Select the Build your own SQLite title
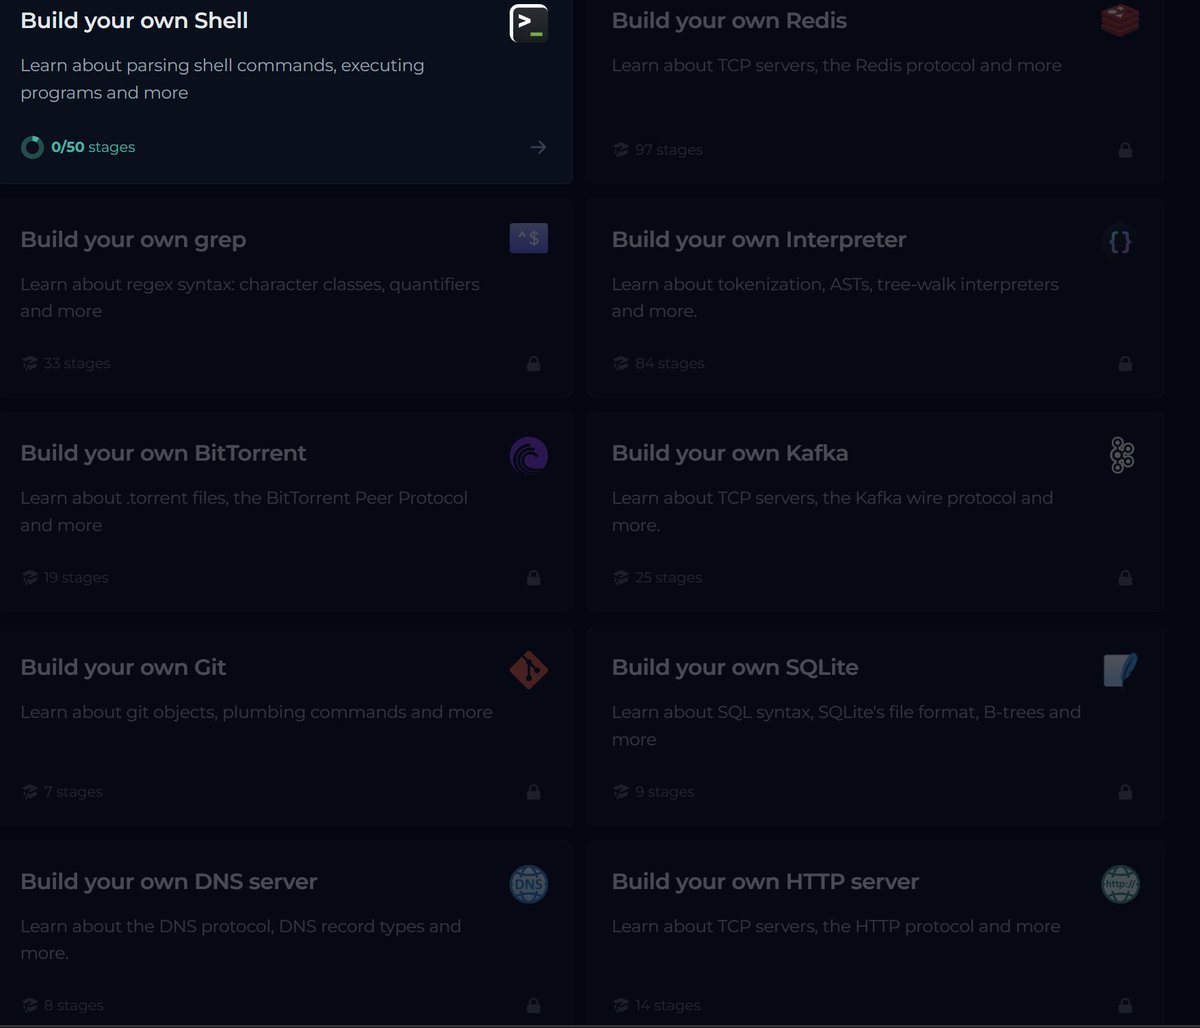Screen dimensions: 1200x1028 pyautogui.click(x=735, y=667)
